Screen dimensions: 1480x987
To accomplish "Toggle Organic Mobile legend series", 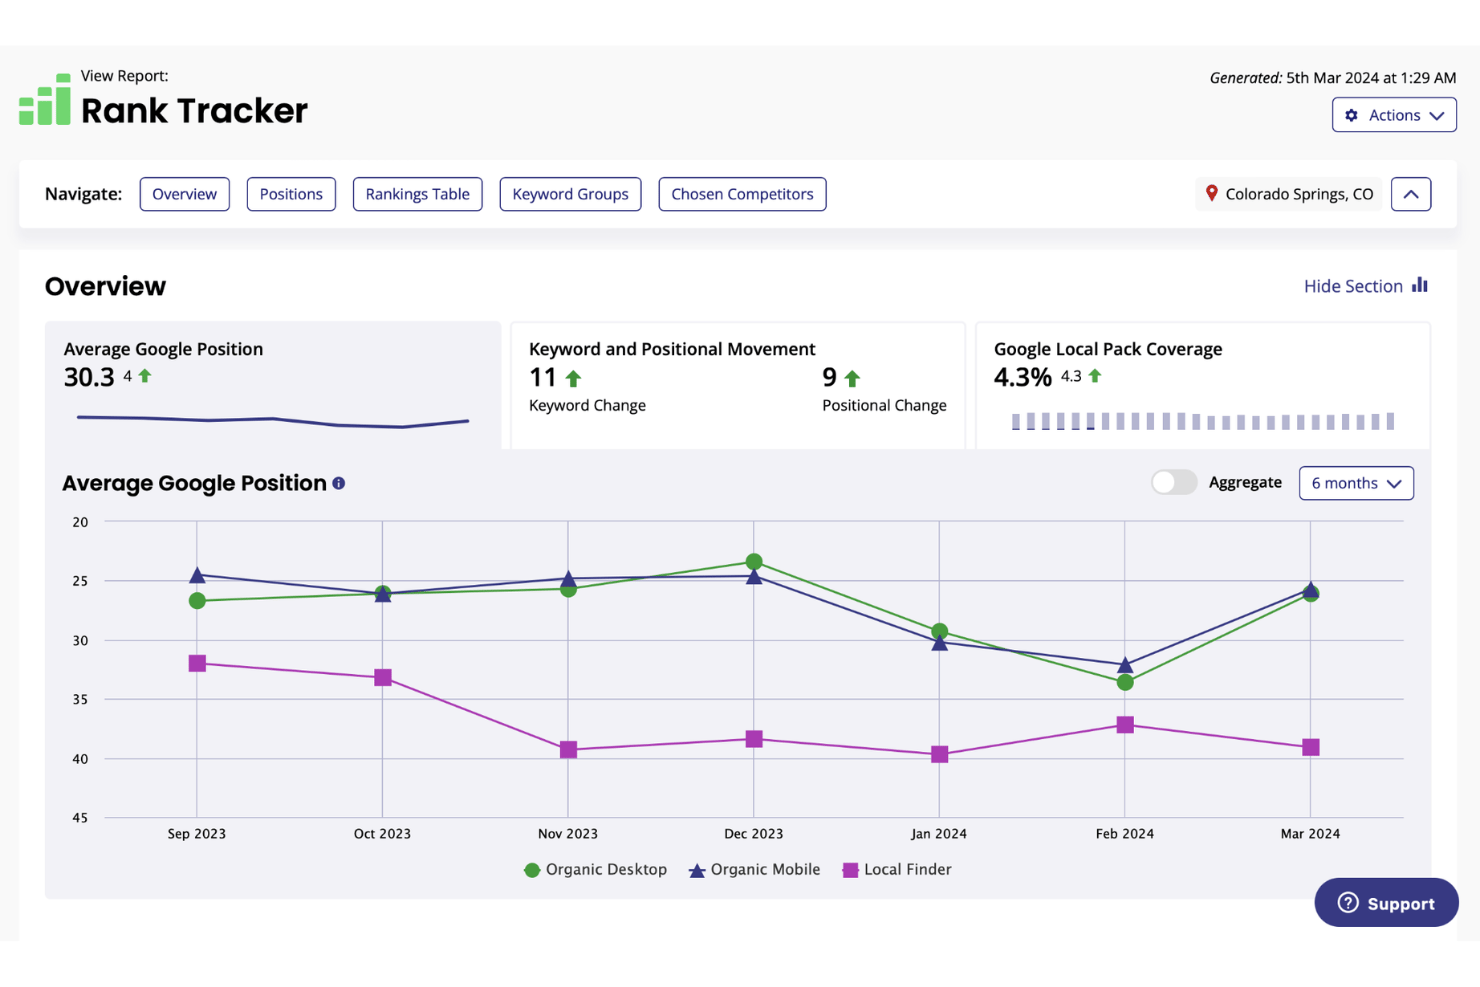I will coord(755,870).
